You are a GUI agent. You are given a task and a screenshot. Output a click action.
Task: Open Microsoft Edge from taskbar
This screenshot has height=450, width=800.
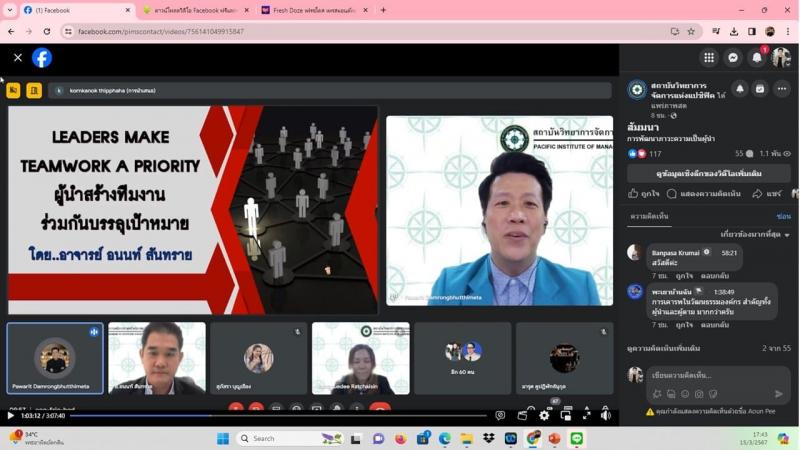pos(444,439)
